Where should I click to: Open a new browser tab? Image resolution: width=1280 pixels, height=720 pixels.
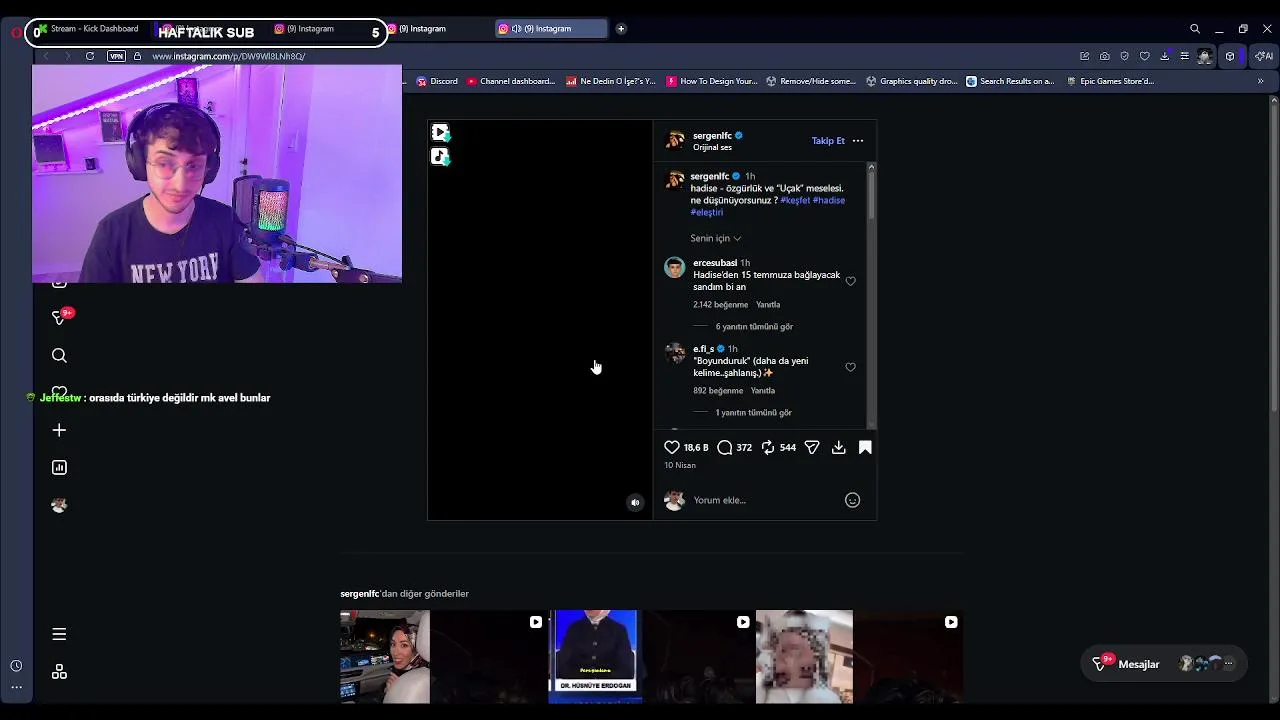click(x=621, y=29)
